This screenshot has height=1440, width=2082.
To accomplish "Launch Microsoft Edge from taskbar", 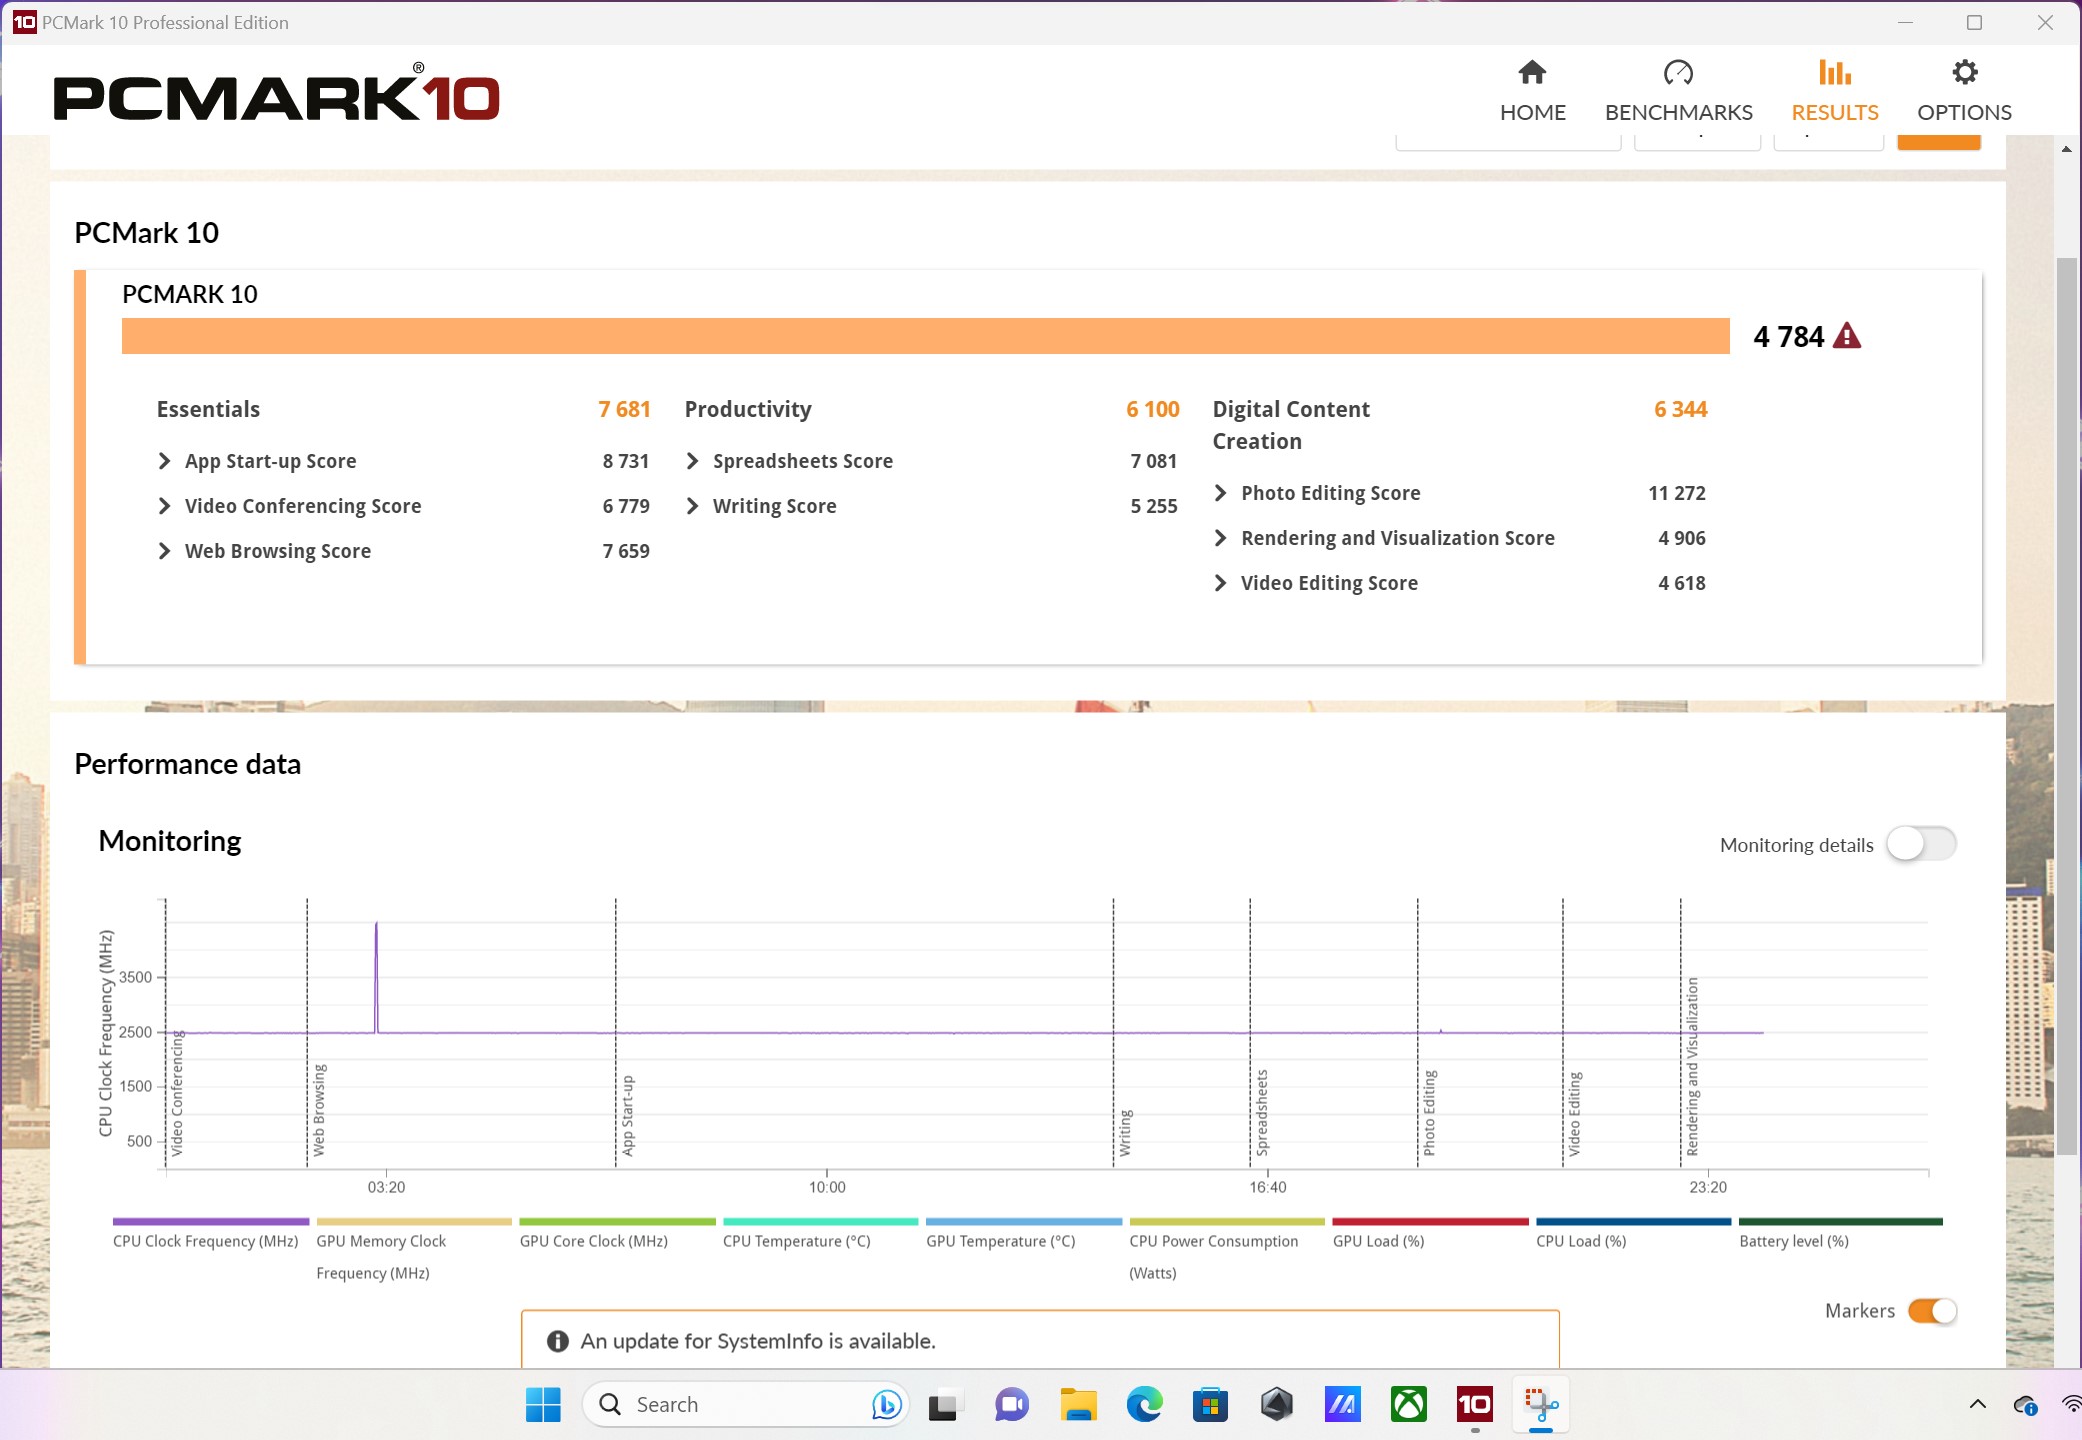I will (1144, 1405).
